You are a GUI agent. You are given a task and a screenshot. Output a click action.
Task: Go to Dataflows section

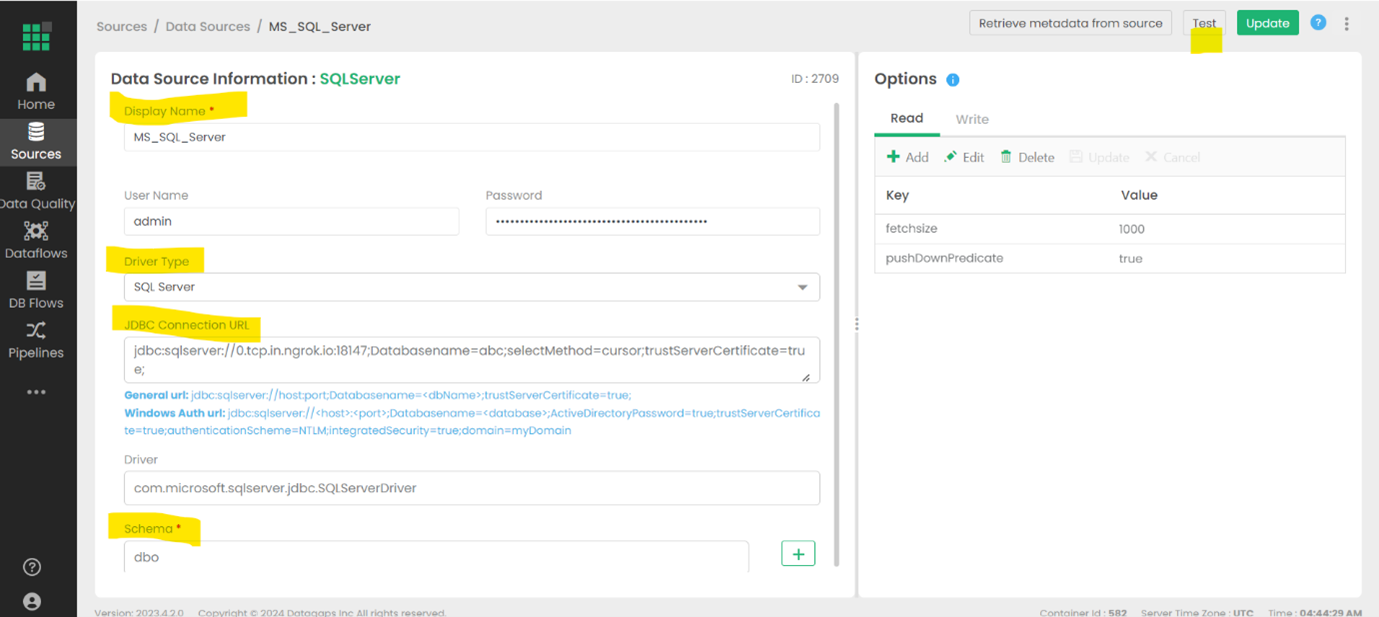click(x=36, y=240)
